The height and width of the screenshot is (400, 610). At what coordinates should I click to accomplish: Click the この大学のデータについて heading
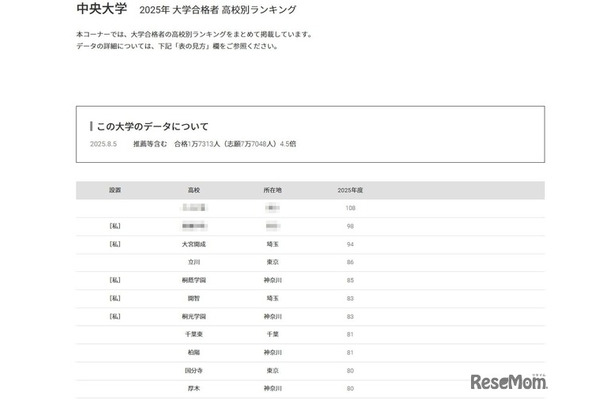[x=152, y=126]
